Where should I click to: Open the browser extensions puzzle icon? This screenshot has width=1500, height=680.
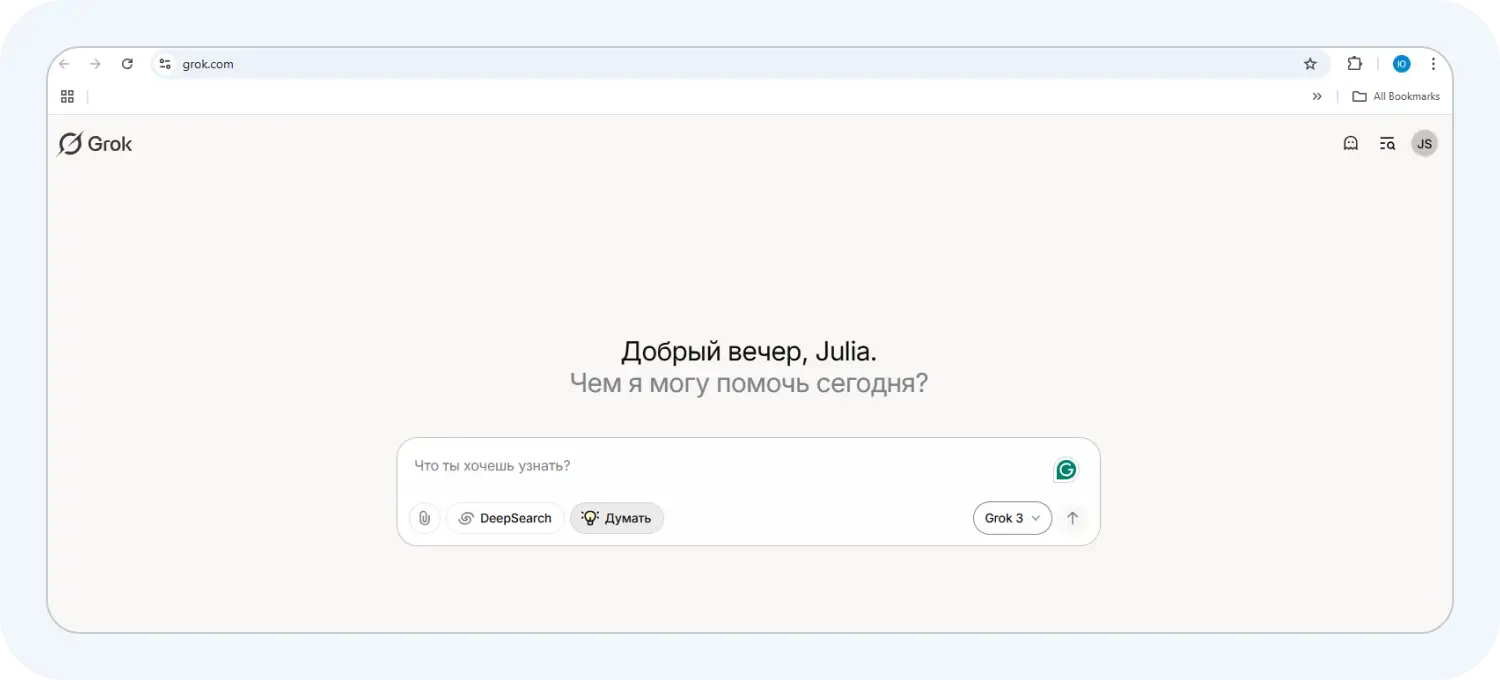1355,63
